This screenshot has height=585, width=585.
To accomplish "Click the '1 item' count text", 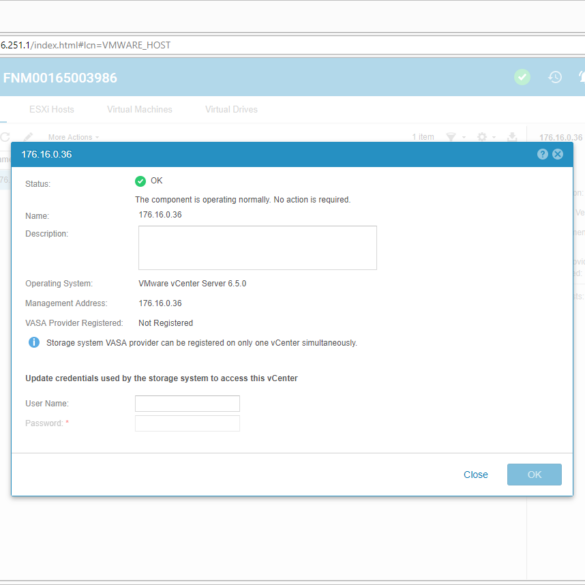I will (x=423, y=137).
